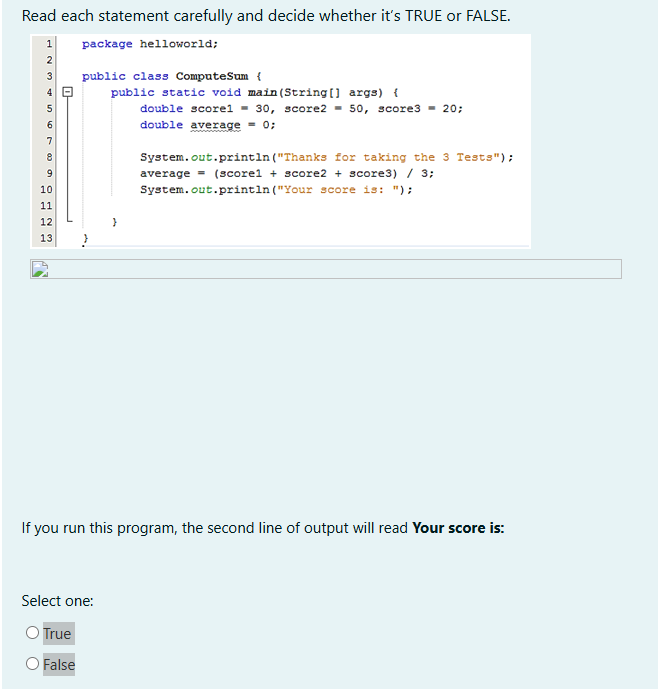Click the 'public class ComputeSum' line
Viewport: 658px width, 689px height.
(x=172, y=76)
